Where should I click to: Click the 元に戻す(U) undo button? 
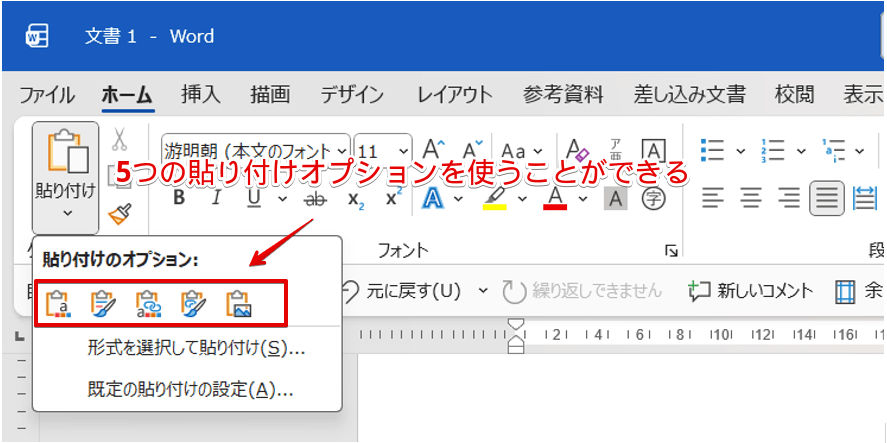[x=401, y=291]
